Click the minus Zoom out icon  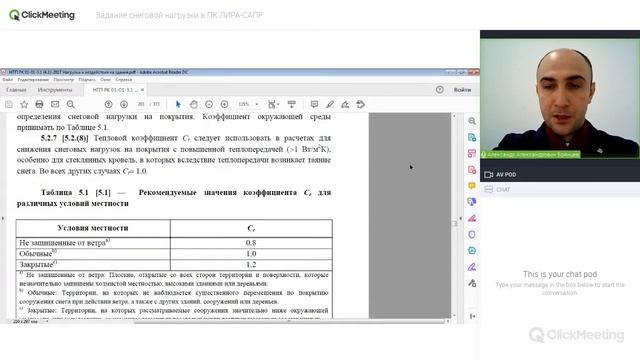click(209, 104)
